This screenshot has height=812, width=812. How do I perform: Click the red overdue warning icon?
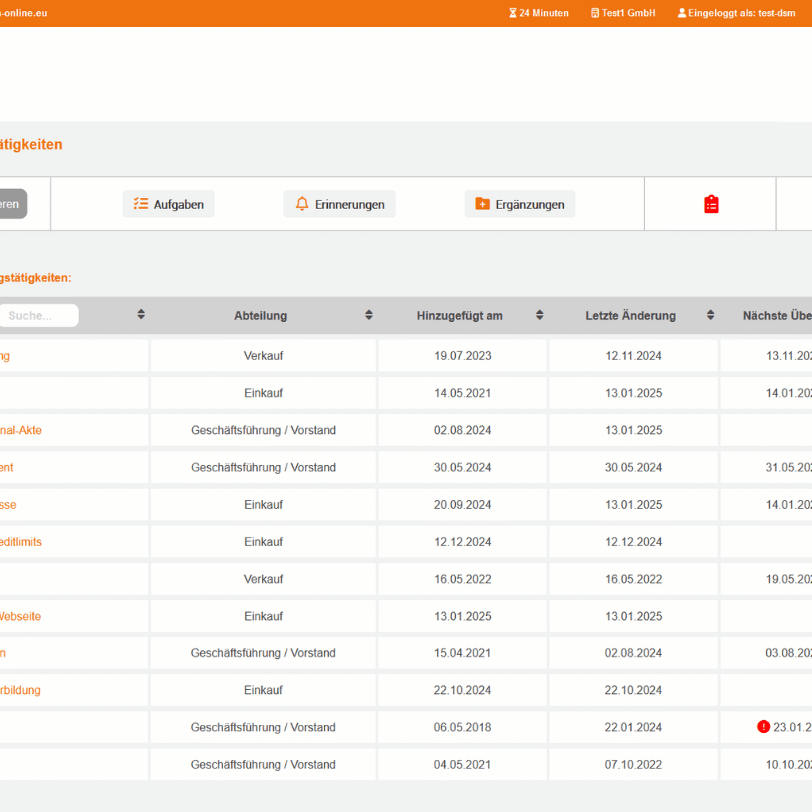[x=764, y=727]
